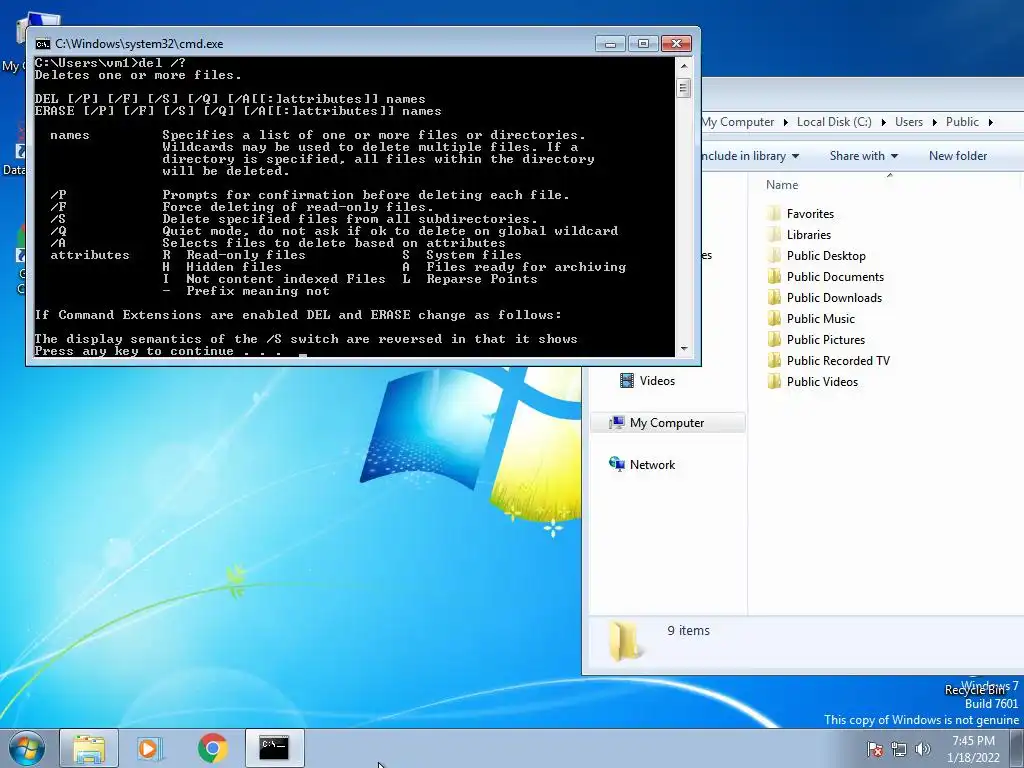The height and width of the screenshot is (768, 1024).
Task: Select the Public Pictures folder name
Action: coord(825,339)
